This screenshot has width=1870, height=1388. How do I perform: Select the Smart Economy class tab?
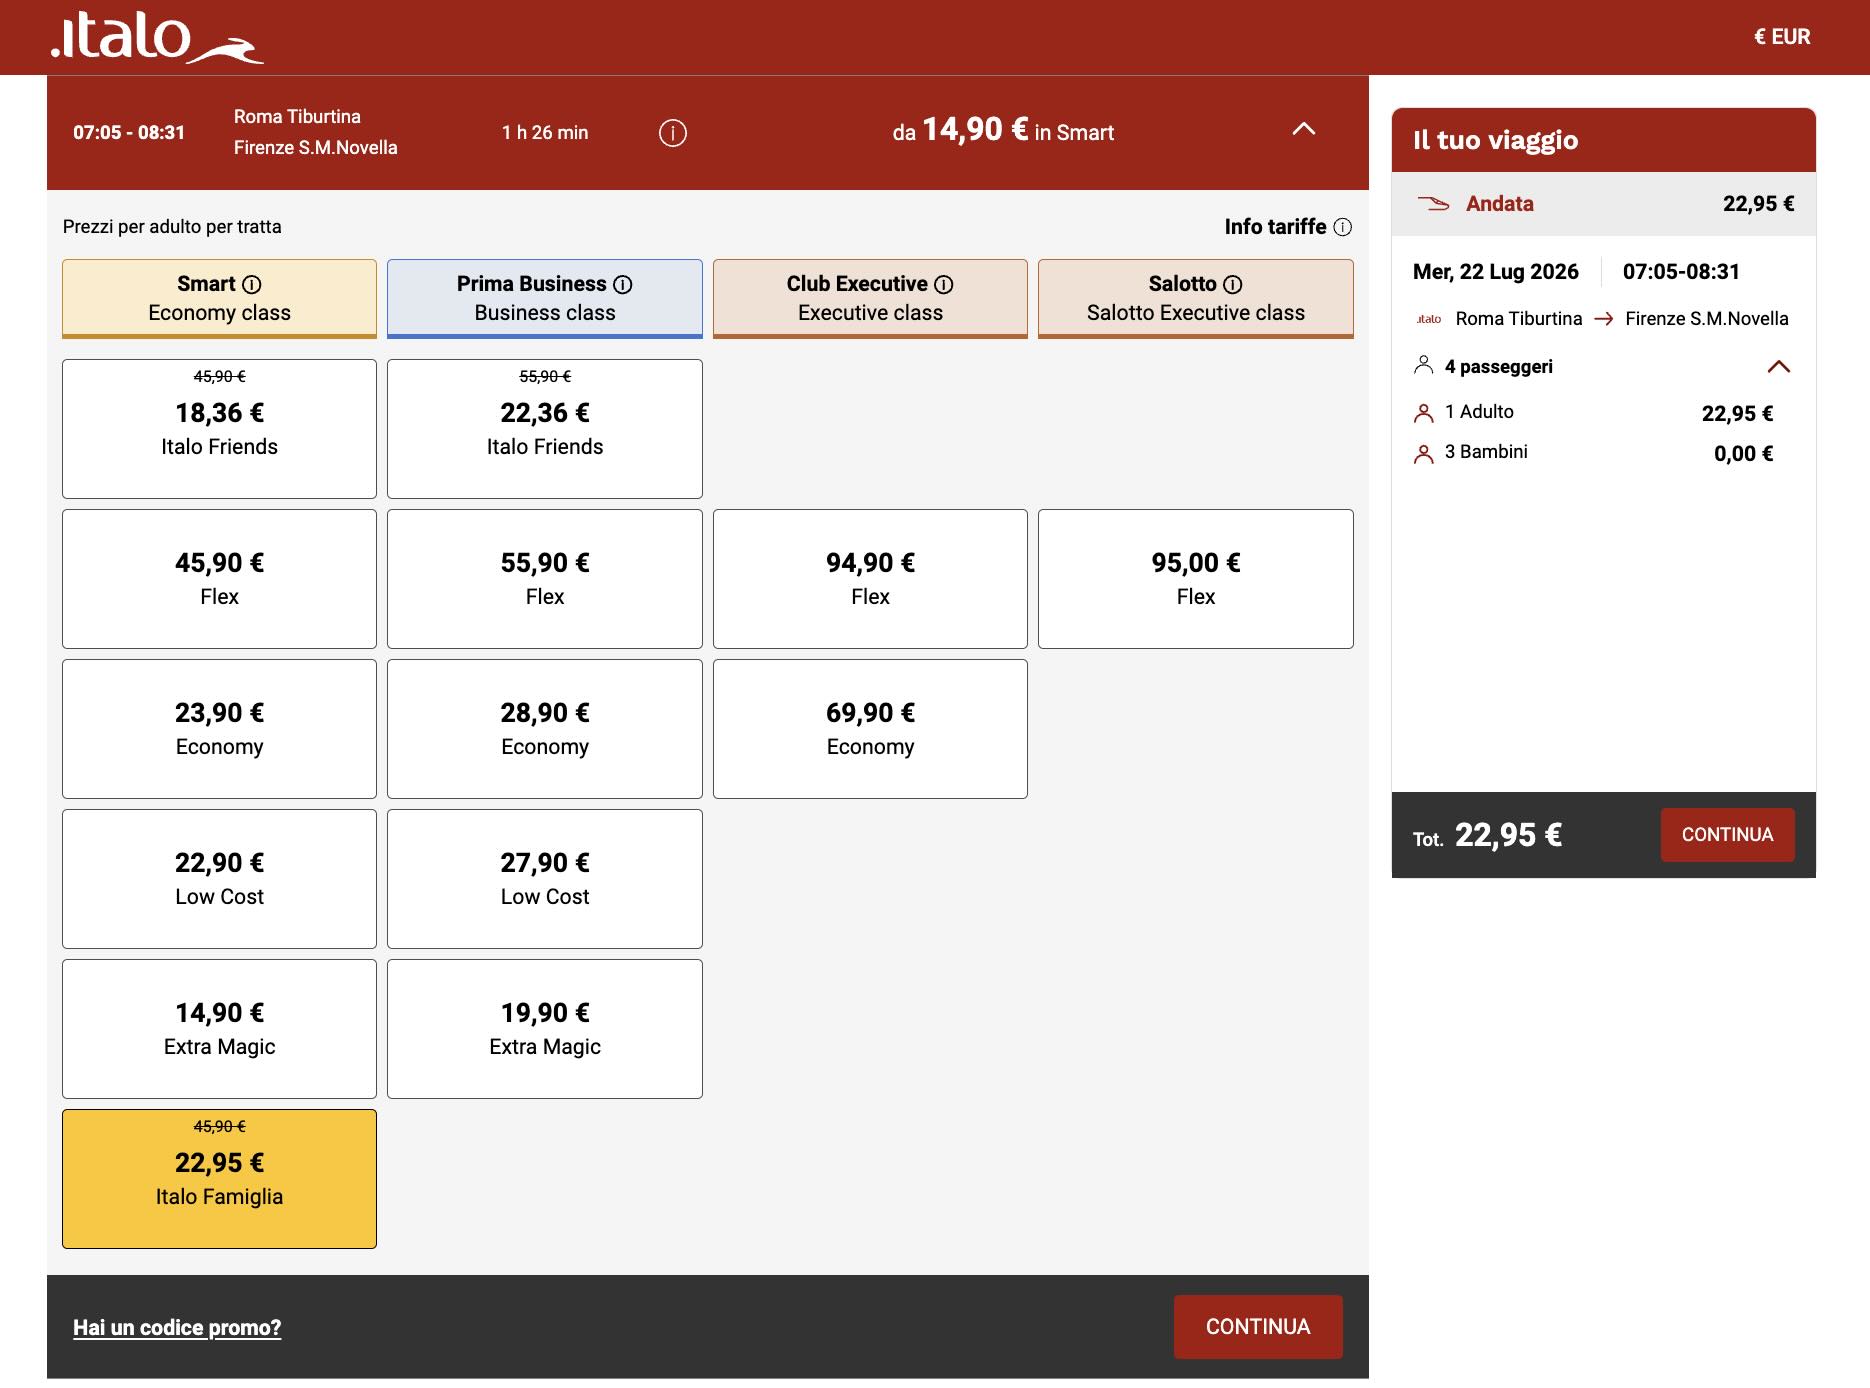(220, 299)
